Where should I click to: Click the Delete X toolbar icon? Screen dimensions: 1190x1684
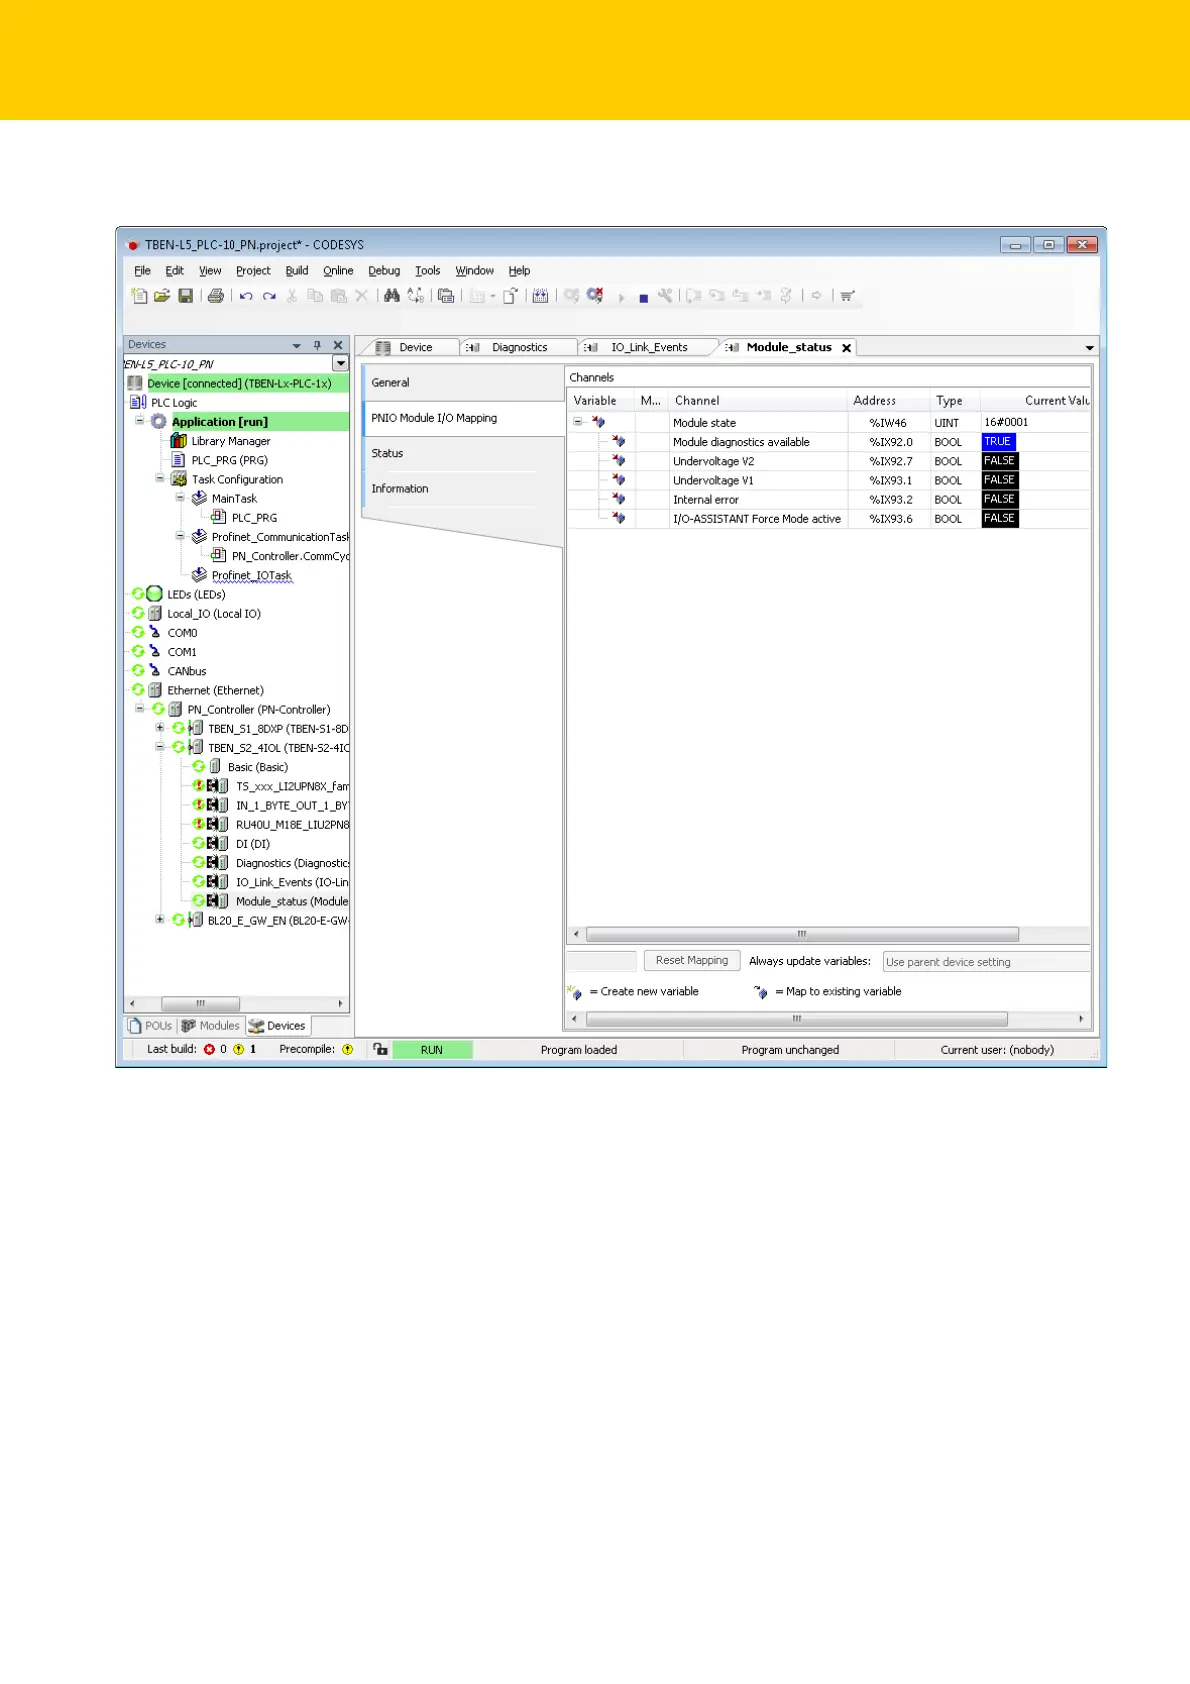(361, 296)
